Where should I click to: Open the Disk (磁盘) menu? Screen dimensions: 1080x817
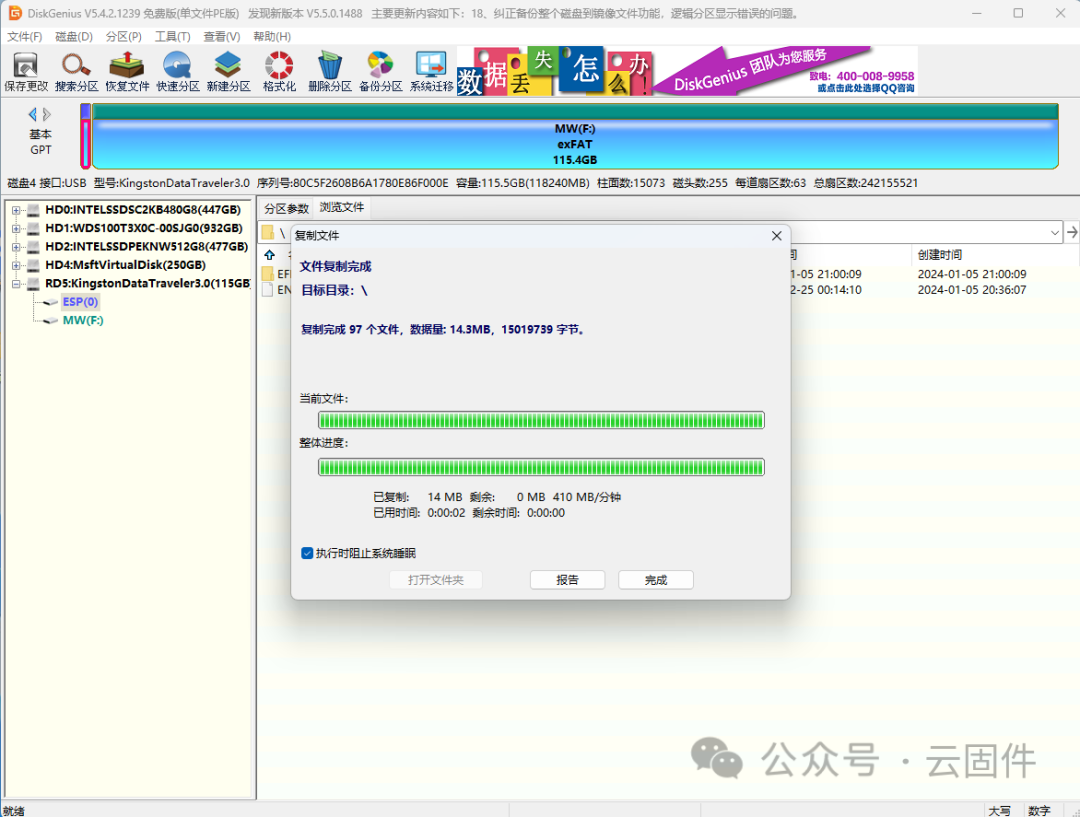74,37
